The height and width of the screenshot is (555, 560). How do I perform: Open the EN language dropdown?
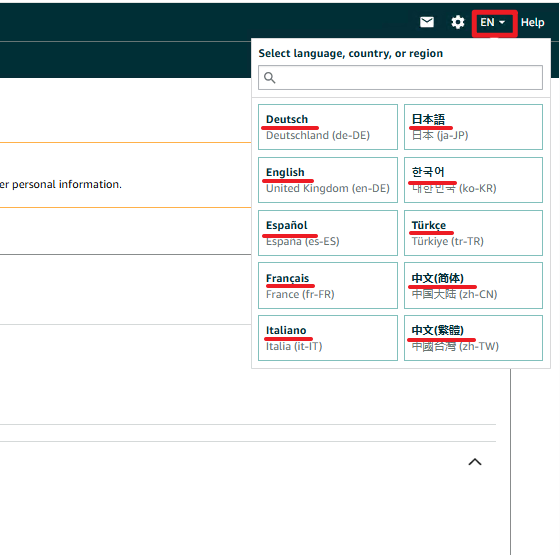[x=494, y=23]
